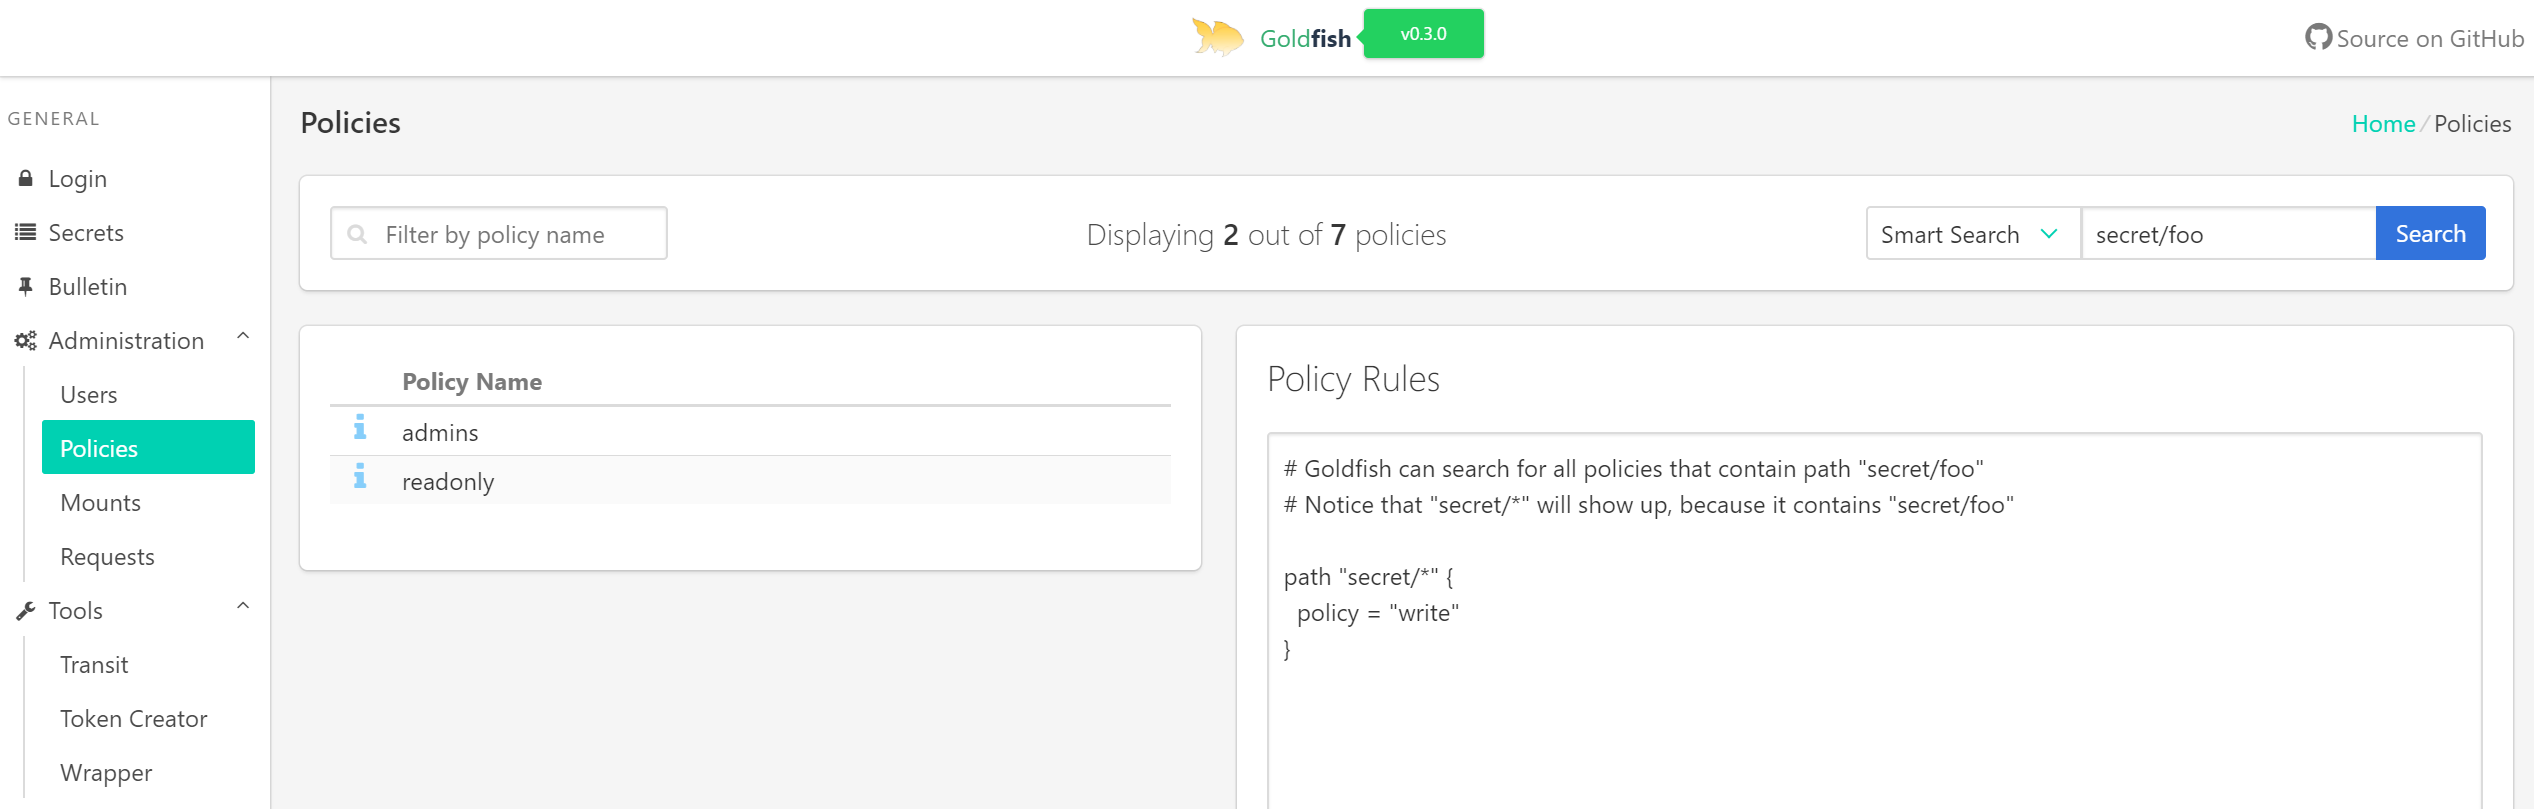Viewport: 2534px width, 809px height.
Task: Collapse the Tools menu chevron
Action: tap(243, 607)
